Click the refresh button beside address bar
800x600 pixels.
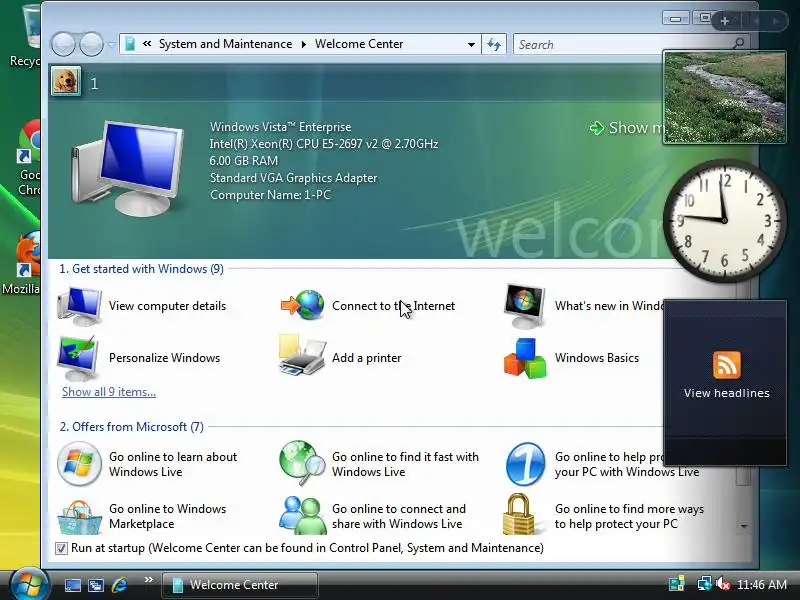tap(494, 44)
